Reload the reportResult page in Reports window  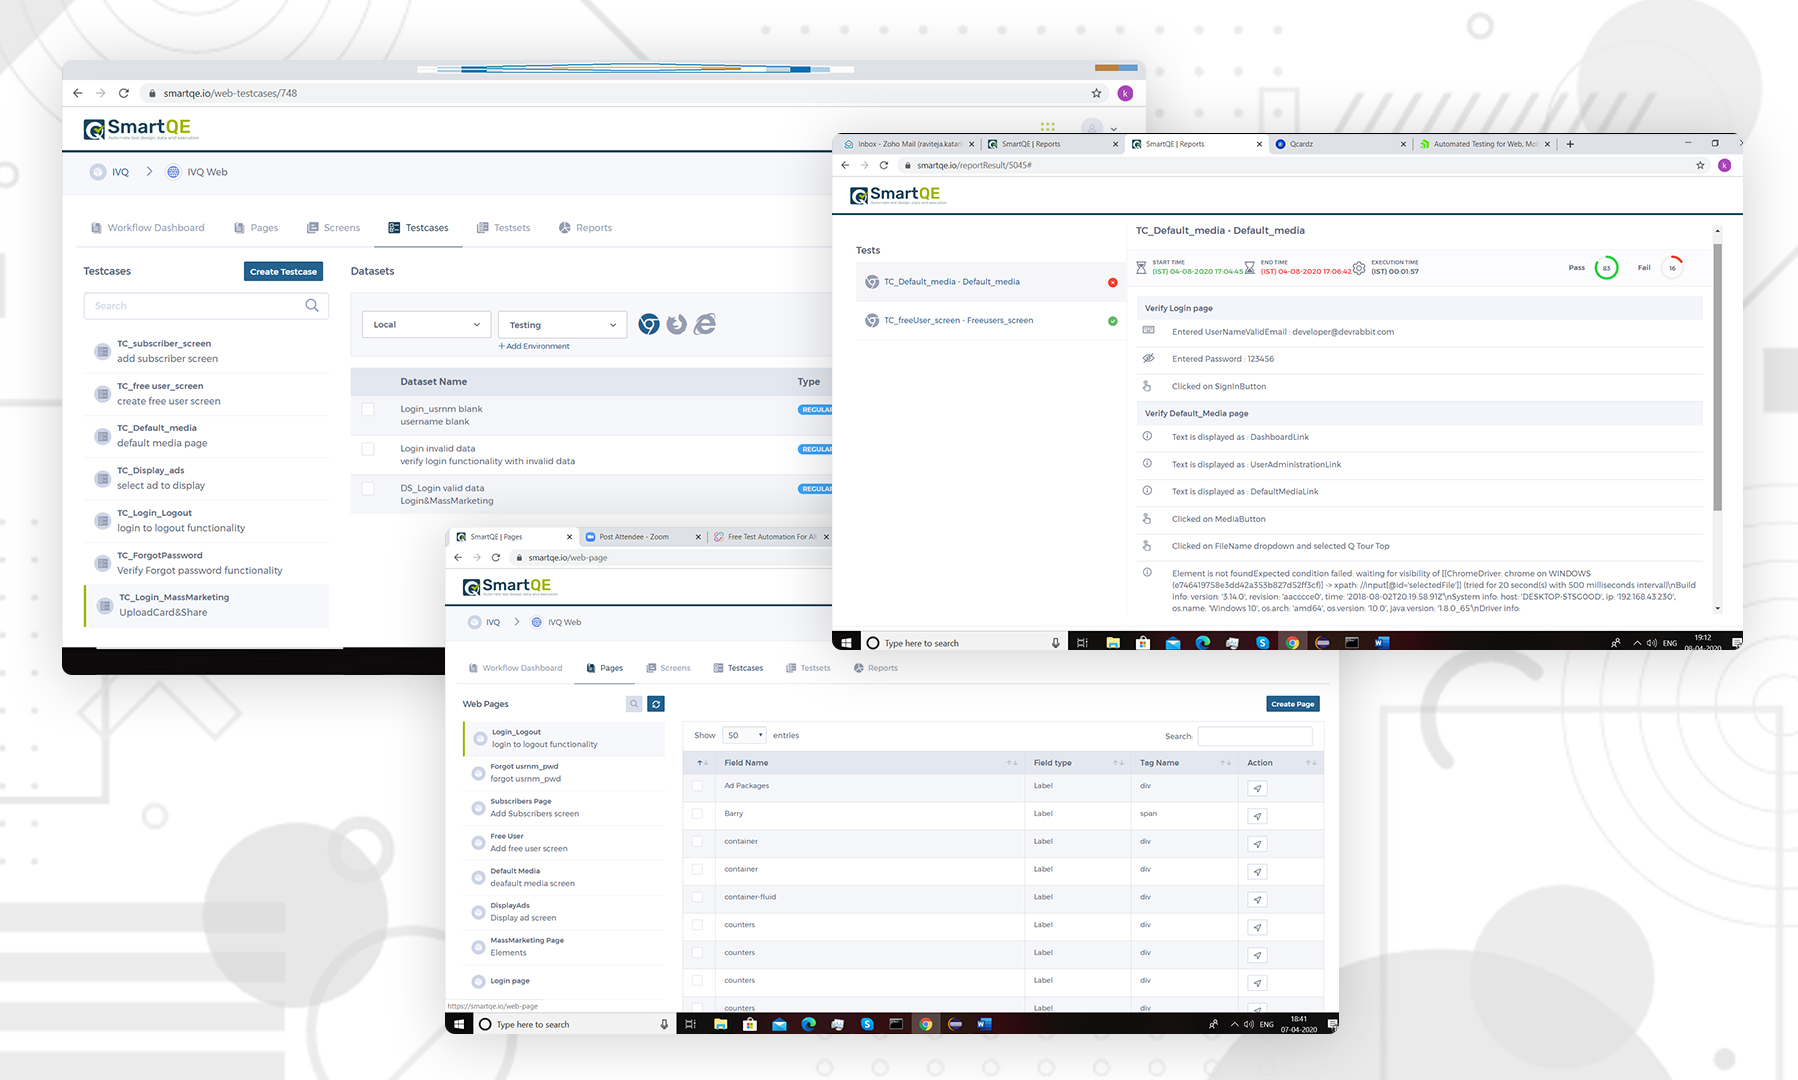click(x=884, y=165)
